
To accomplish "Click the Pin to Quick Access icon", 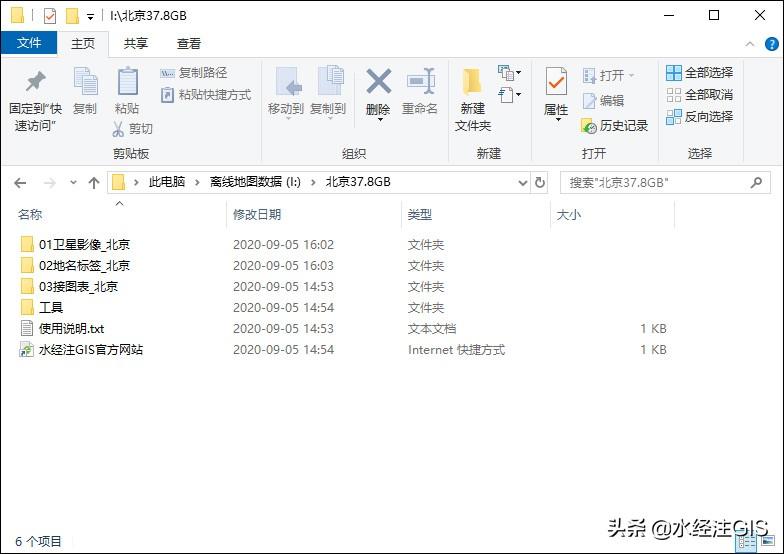I will tap(35, 83).
